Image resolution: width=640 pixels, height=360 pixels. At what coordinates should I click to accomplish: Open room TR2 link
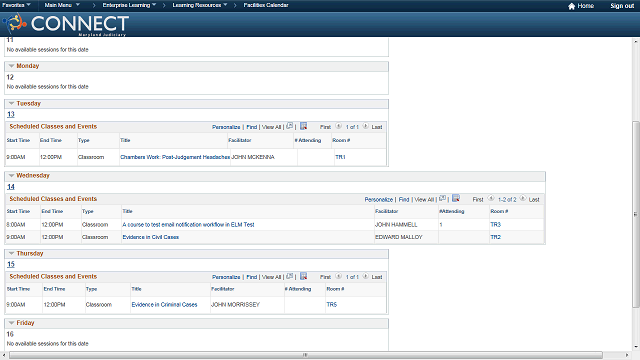pyautogui.click(x=496, y=237)
